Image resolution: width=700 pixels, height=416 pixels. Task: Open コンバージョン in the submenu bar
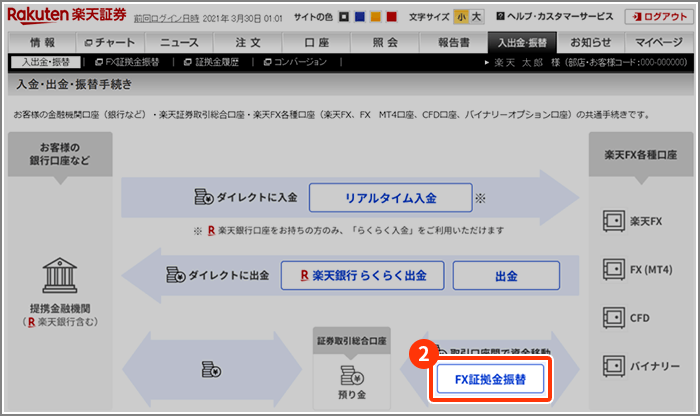[x=296, y=62]
